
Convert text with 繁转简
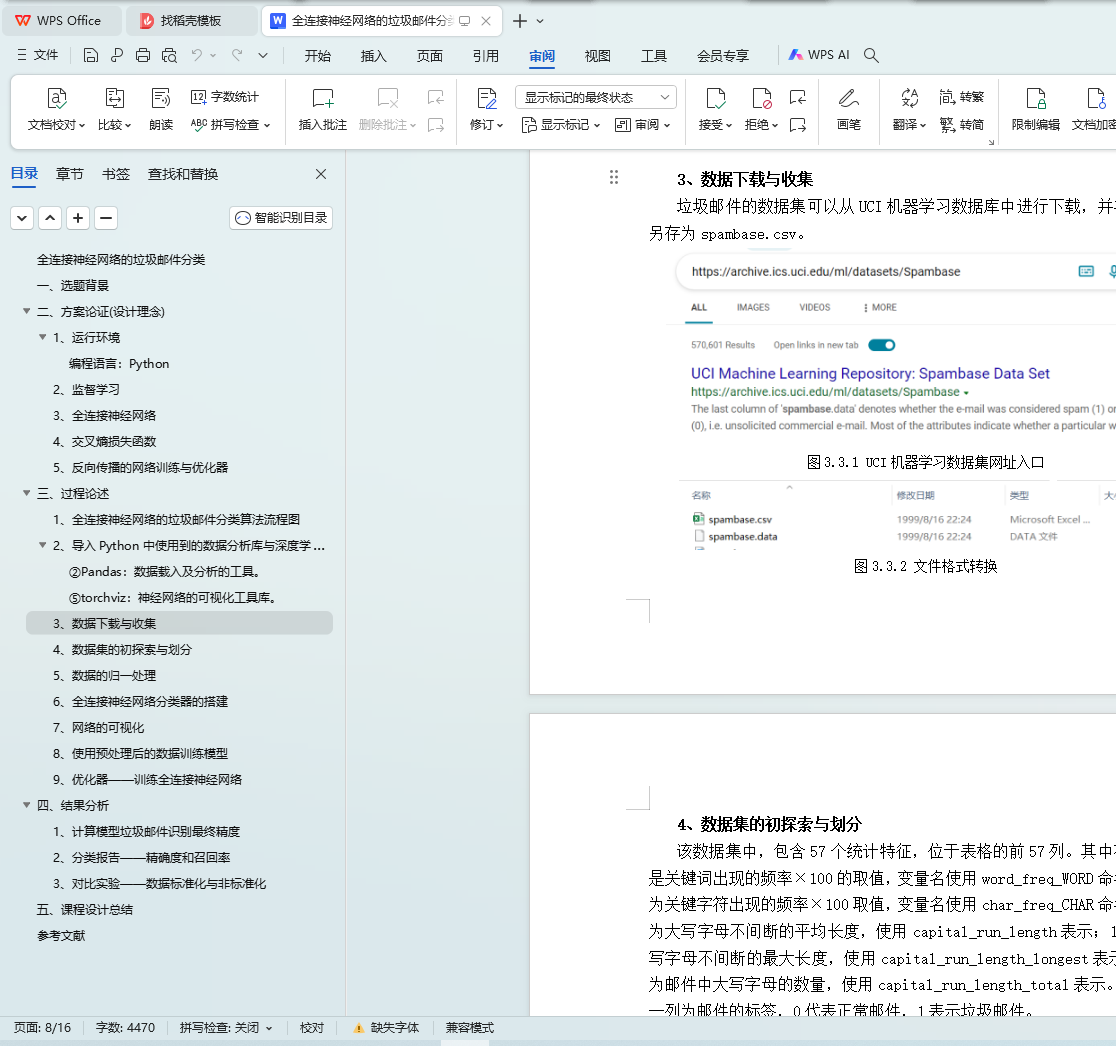[x=962, y=125]
